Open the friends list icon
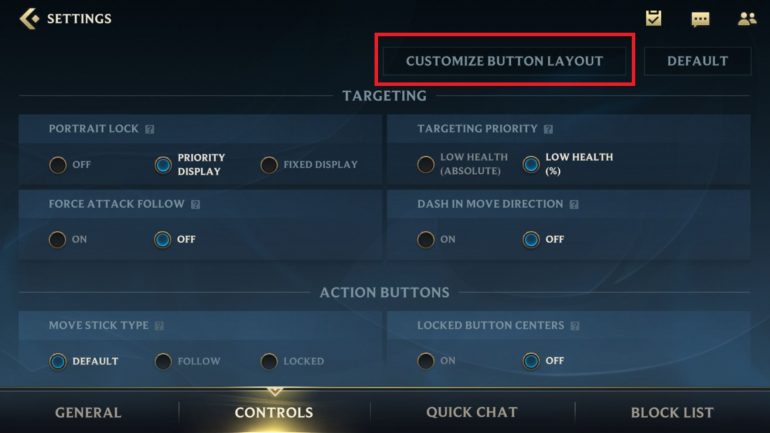 tap(747, 19)
